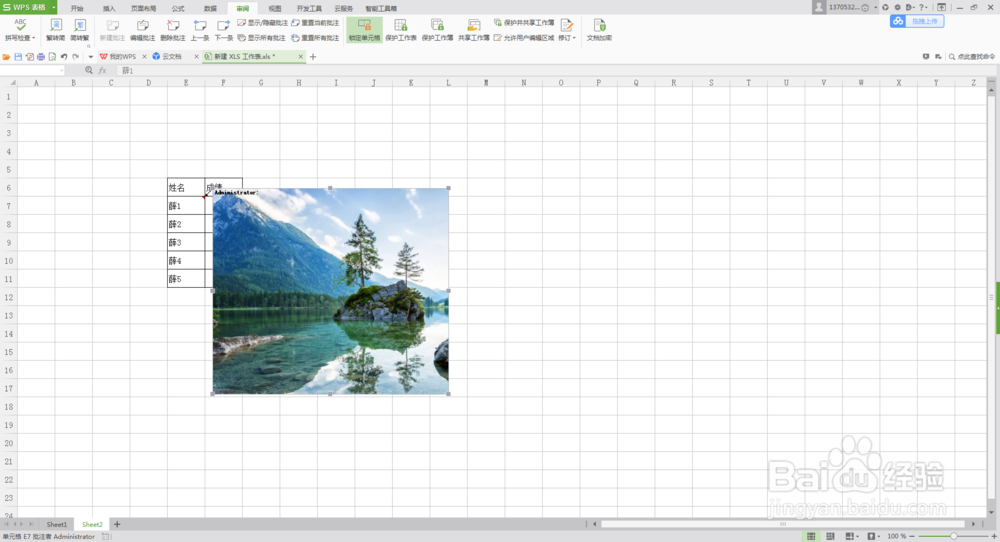Delete the comment via 删除批注

(172, 30)
